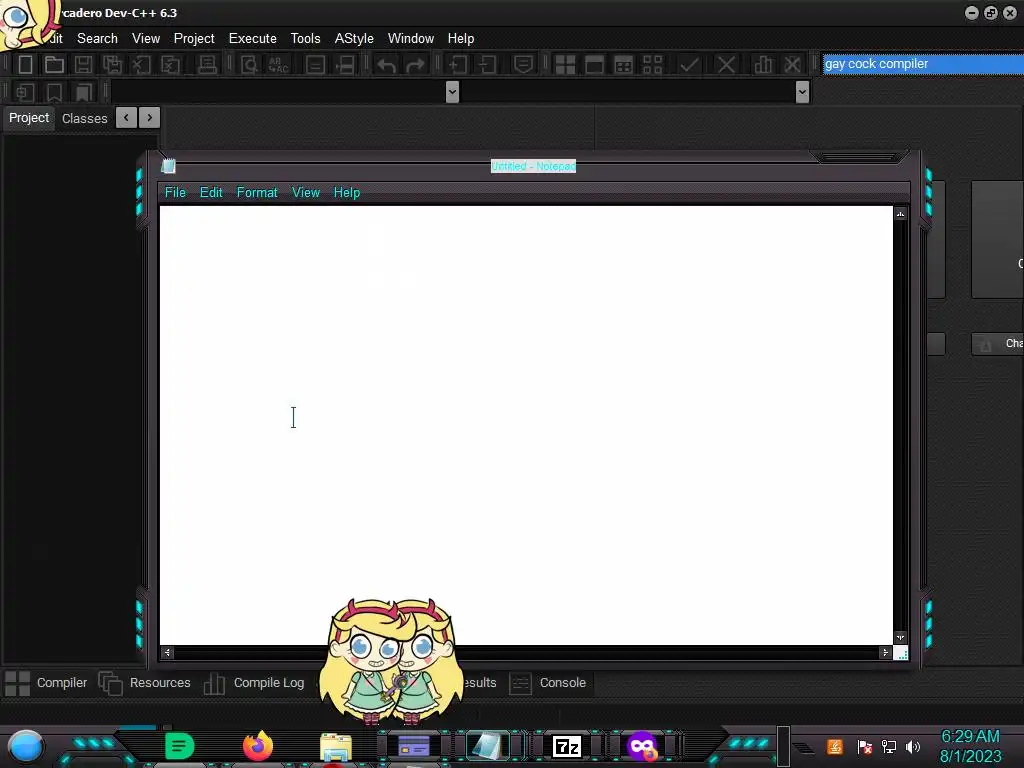This screenshot has height=768, width=1024.
Task: Click the Find magnifier toolbar icon
Action: coord(249,64)
